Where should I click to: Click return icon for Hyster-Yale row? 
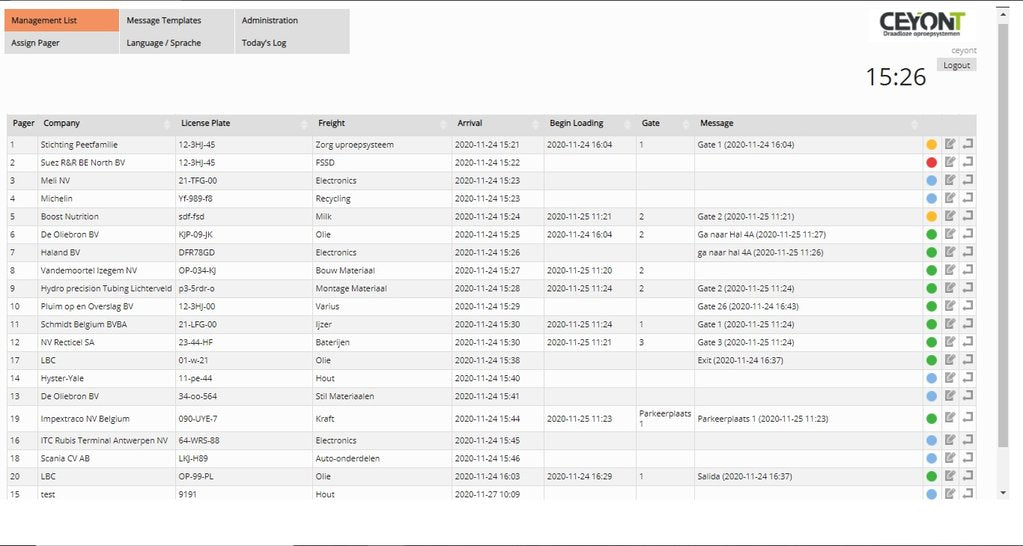tap(967, 378)
